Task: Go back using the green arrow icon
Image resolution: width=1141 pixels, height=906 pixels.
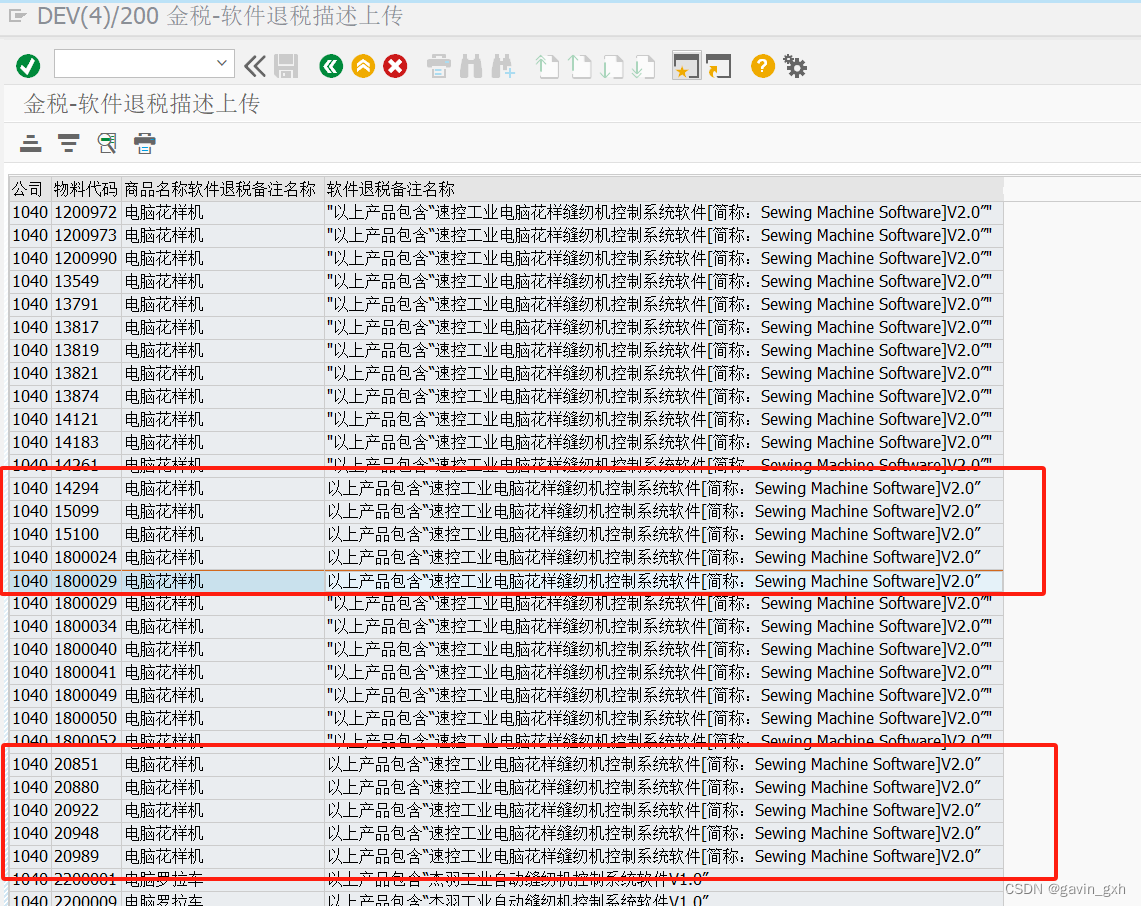Action: [331, 66]
